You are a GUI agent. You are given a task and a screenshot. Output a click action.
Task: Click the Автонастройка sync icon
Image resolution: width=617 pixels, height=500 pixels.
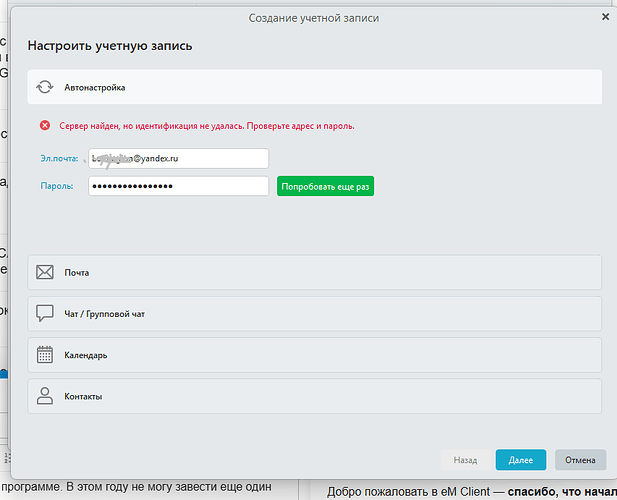pyautogui.click(x=45, y=87)
